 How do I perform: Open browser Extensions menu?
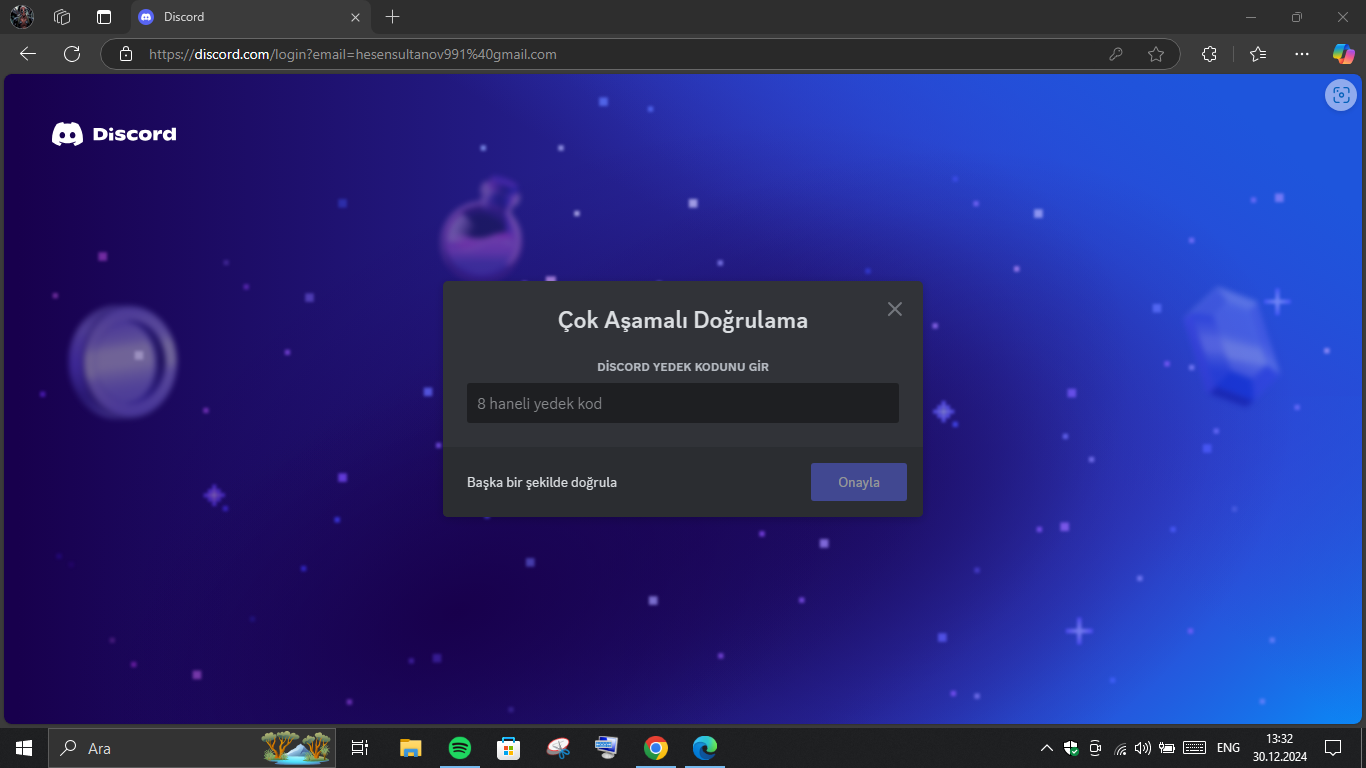(x=1209, y=54)
